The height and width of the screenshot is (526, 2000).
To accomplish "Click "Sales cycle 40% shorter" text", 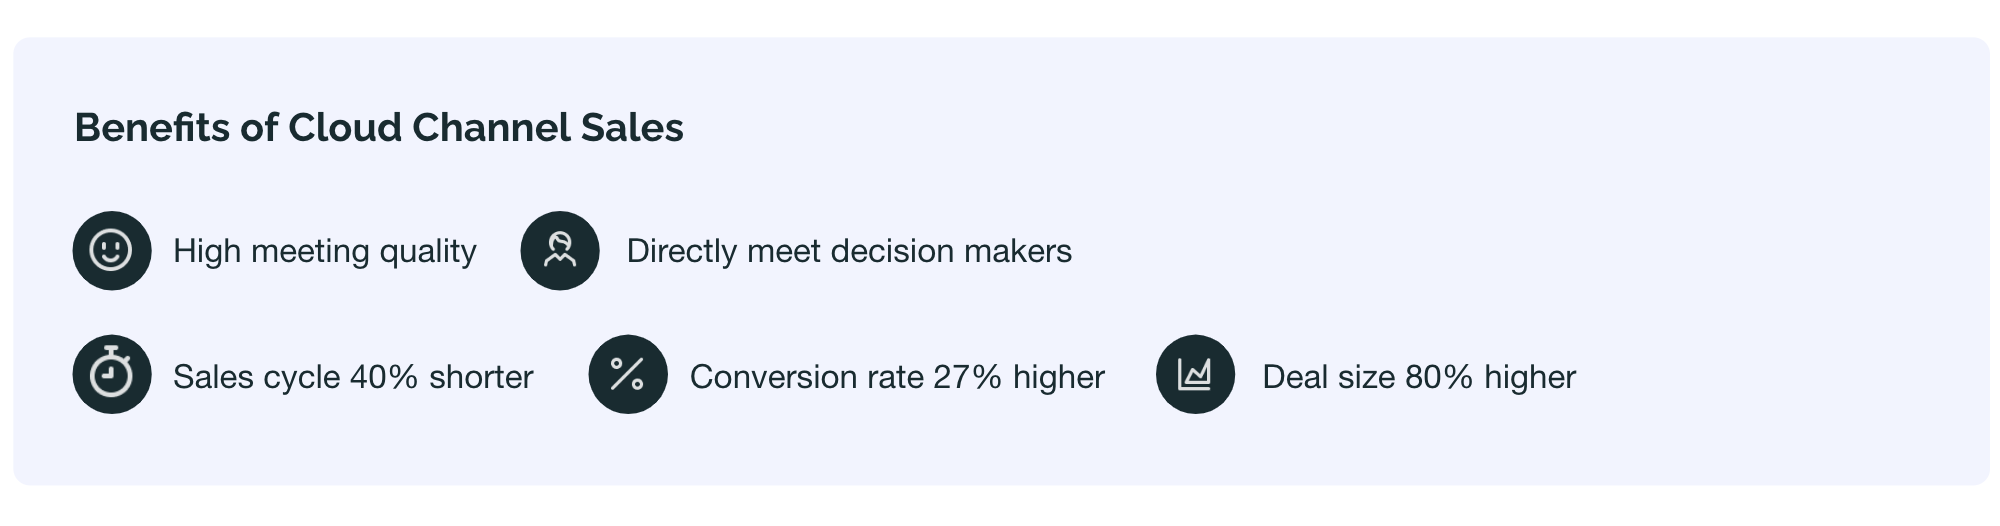I will (353, 377).
